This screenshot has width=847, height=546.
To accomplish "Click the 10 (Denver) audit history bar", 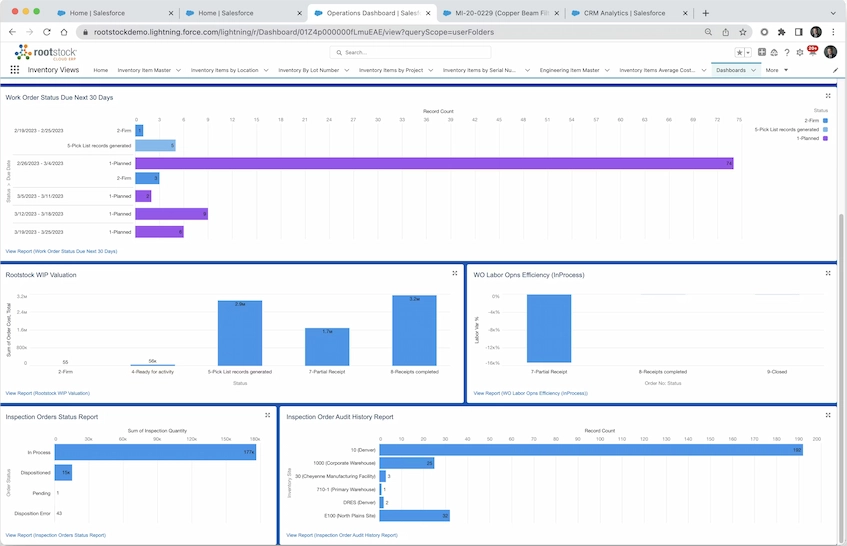I will tap(591, 450).
